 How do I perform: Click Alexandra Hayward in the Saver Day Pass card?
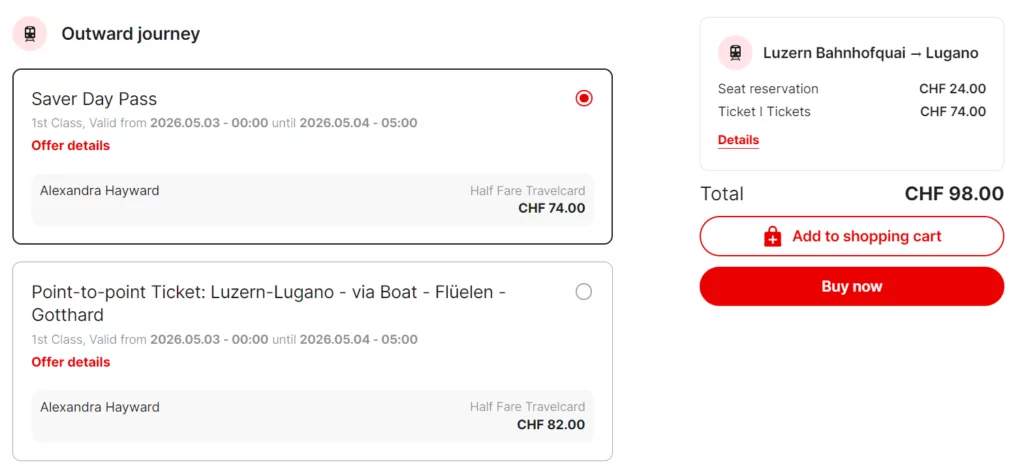tap(99, 191)
